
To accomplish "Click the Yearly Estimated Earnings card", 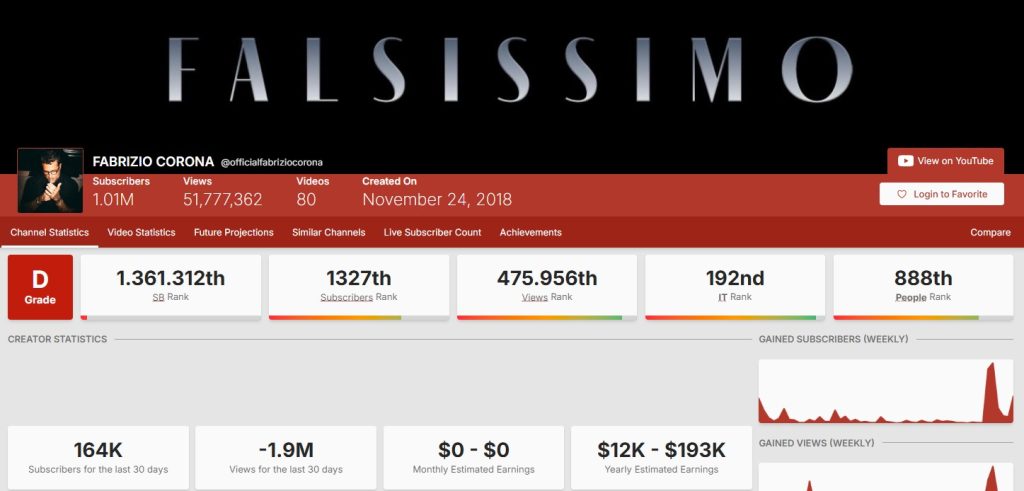I will (x=661, y=457).
